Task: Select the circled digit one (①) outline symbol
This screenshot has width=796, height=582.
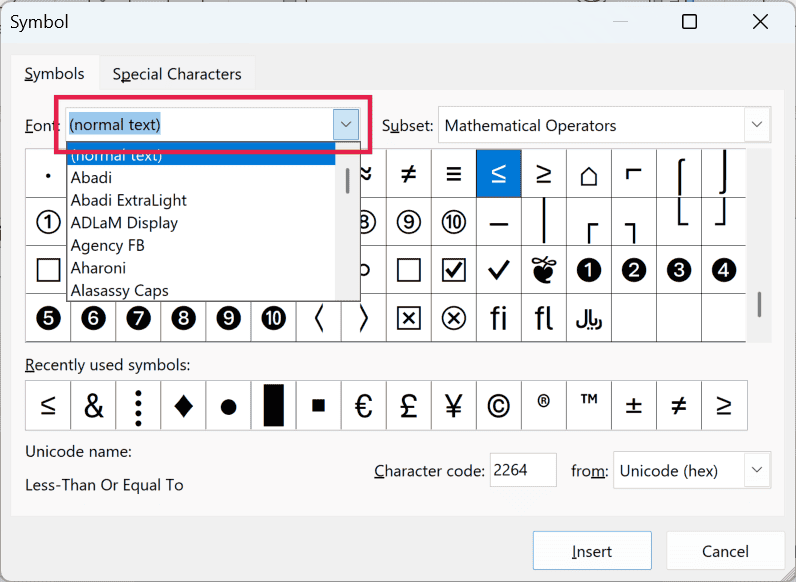Action: (x=48, y=222)
